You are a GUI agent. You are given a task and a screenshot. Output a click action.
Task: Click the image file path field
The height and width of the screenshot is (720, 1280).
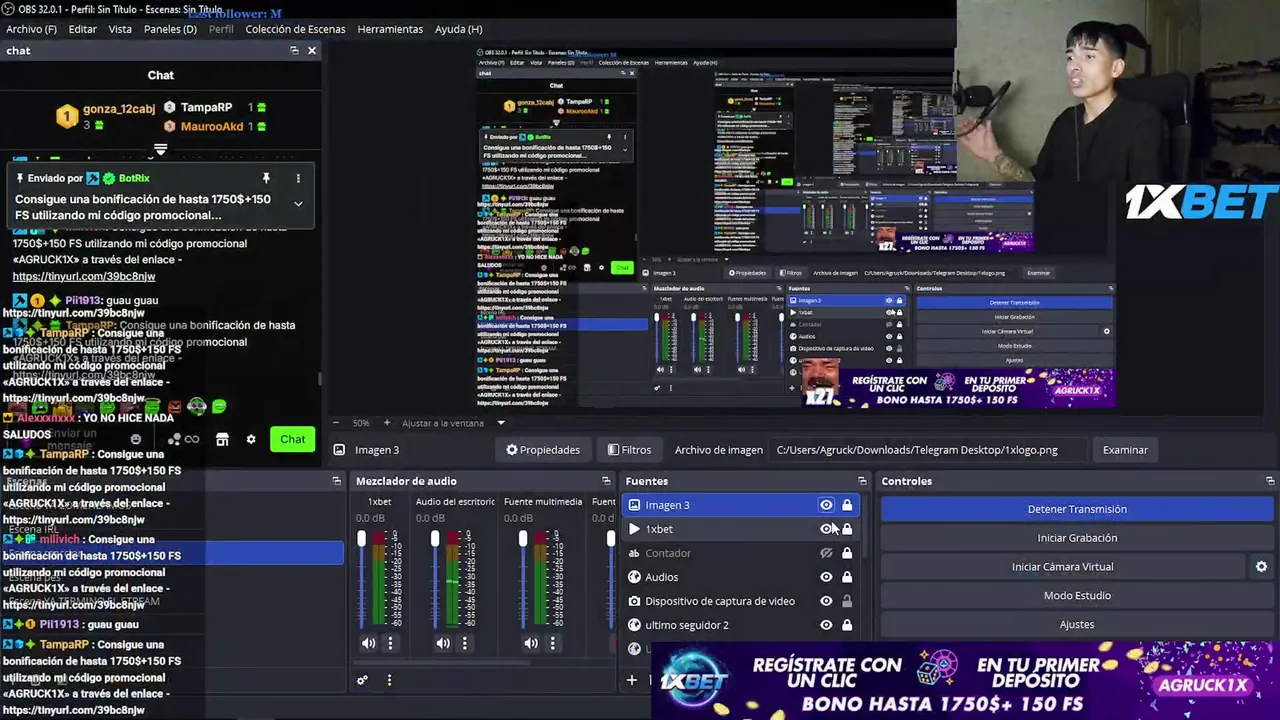pos(928,450)
